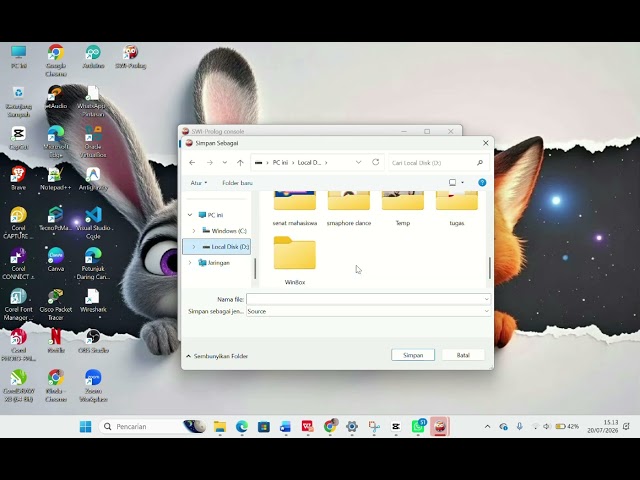Expand the Jaringan tree node

[190, 263]
